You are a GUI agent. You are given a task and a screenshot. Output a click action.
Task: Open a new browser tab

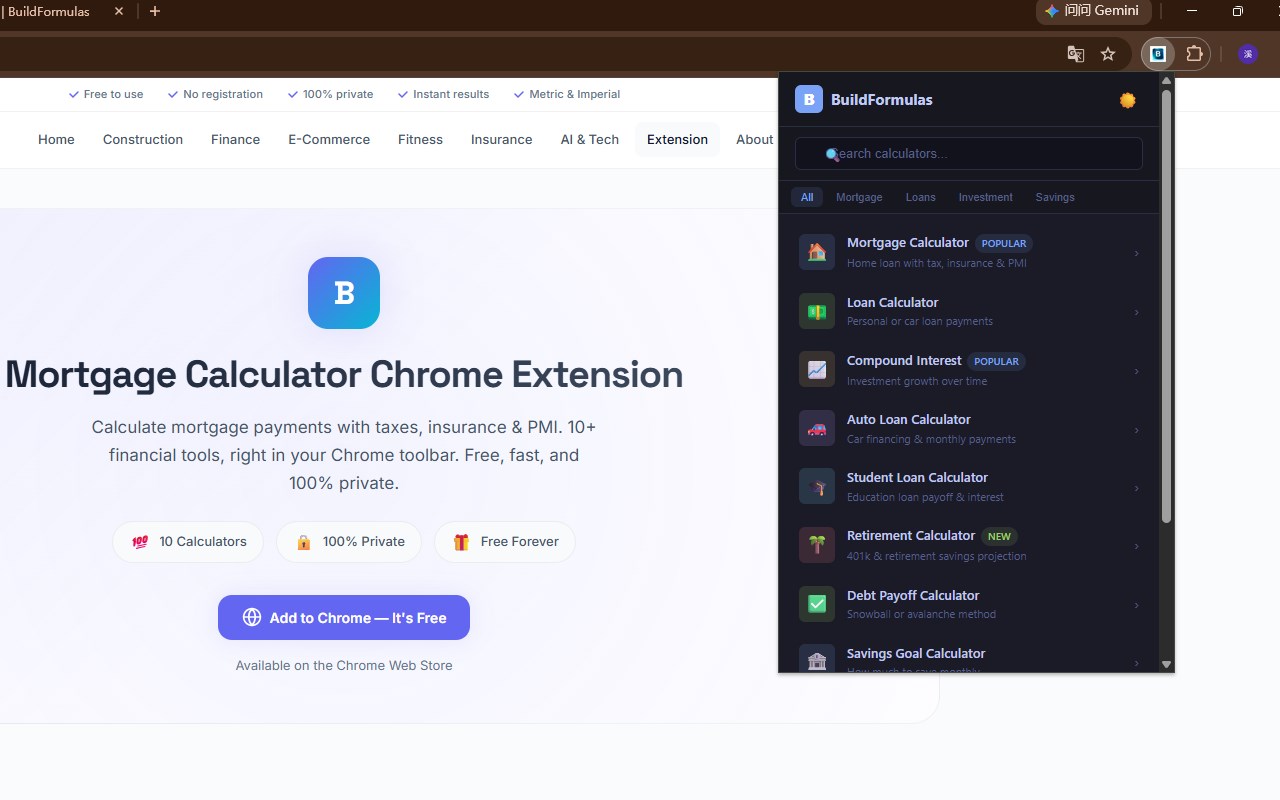[x=155, y=11]
